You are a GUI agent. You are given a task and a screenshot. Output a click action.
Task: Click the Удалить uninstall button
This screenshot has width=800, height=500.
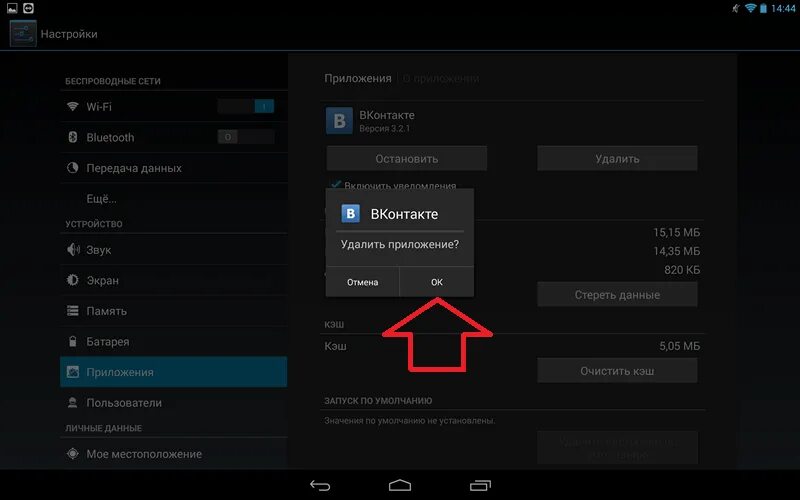(x=617, y=159)
